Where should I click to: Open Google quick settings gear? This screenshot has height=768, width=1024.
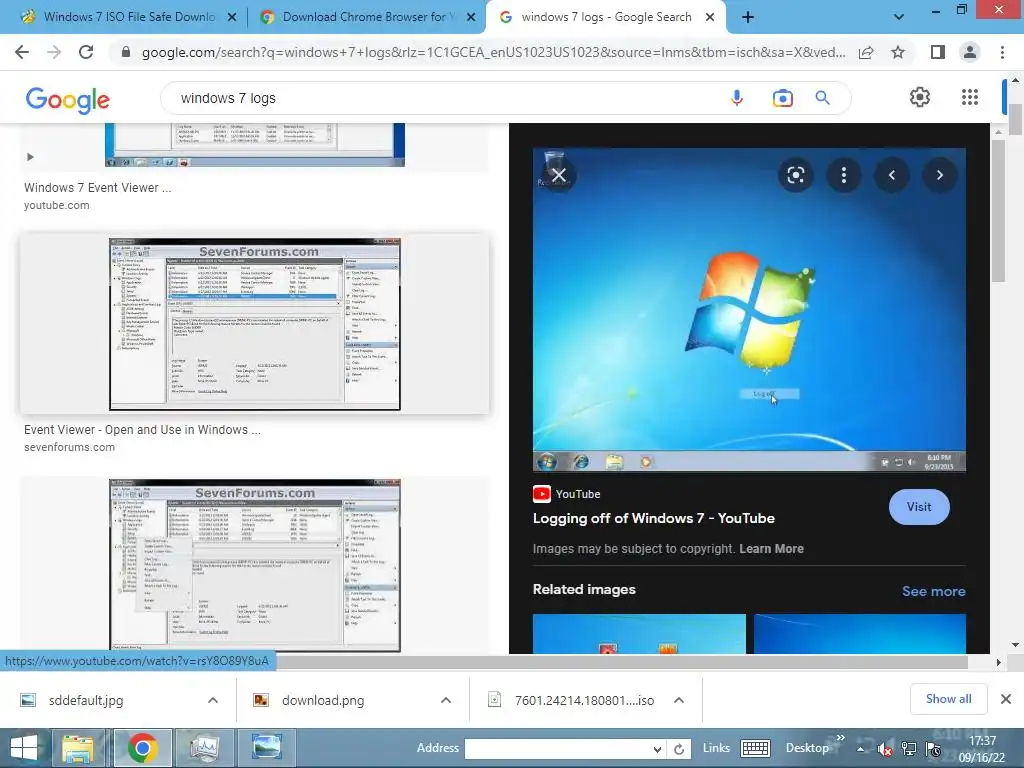920,97
